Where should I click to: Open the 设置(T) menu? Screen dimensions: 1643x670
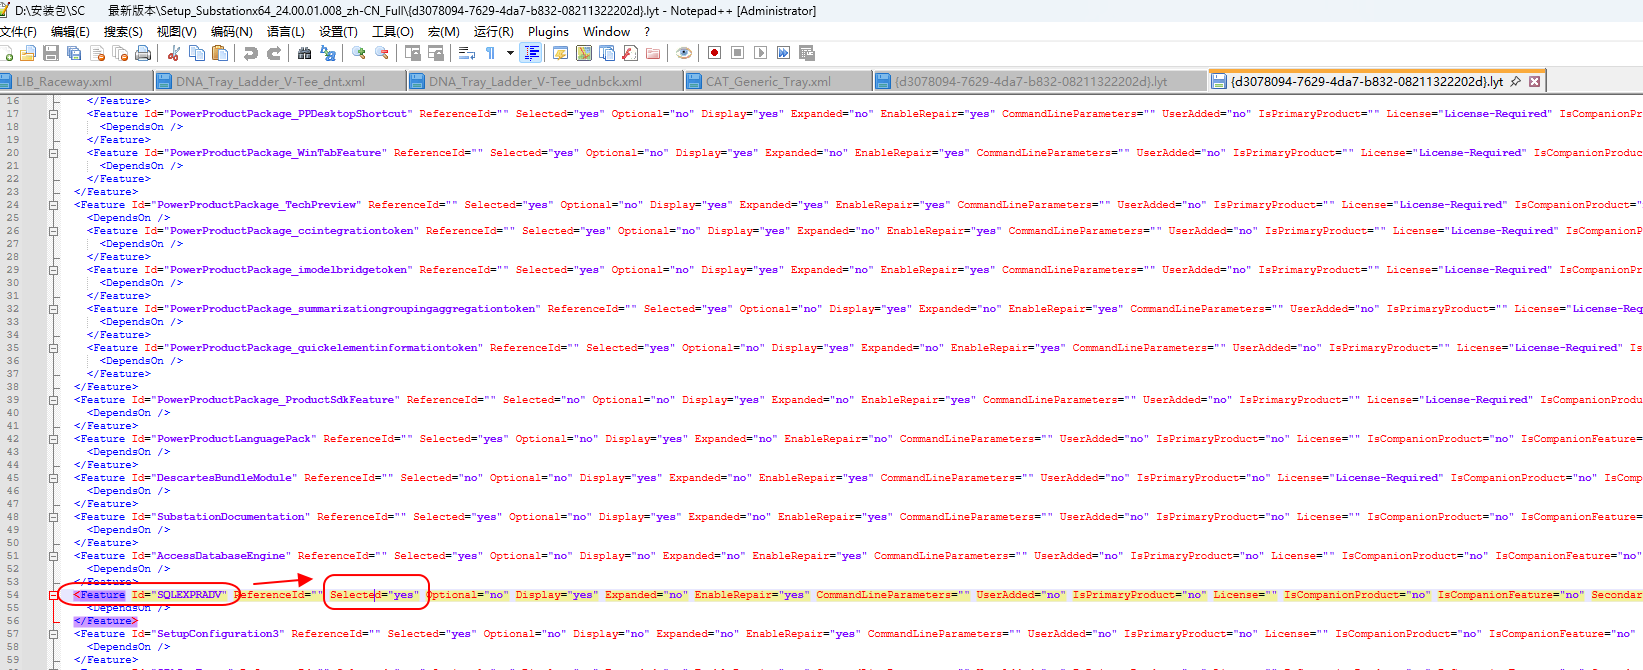(338, 32)
